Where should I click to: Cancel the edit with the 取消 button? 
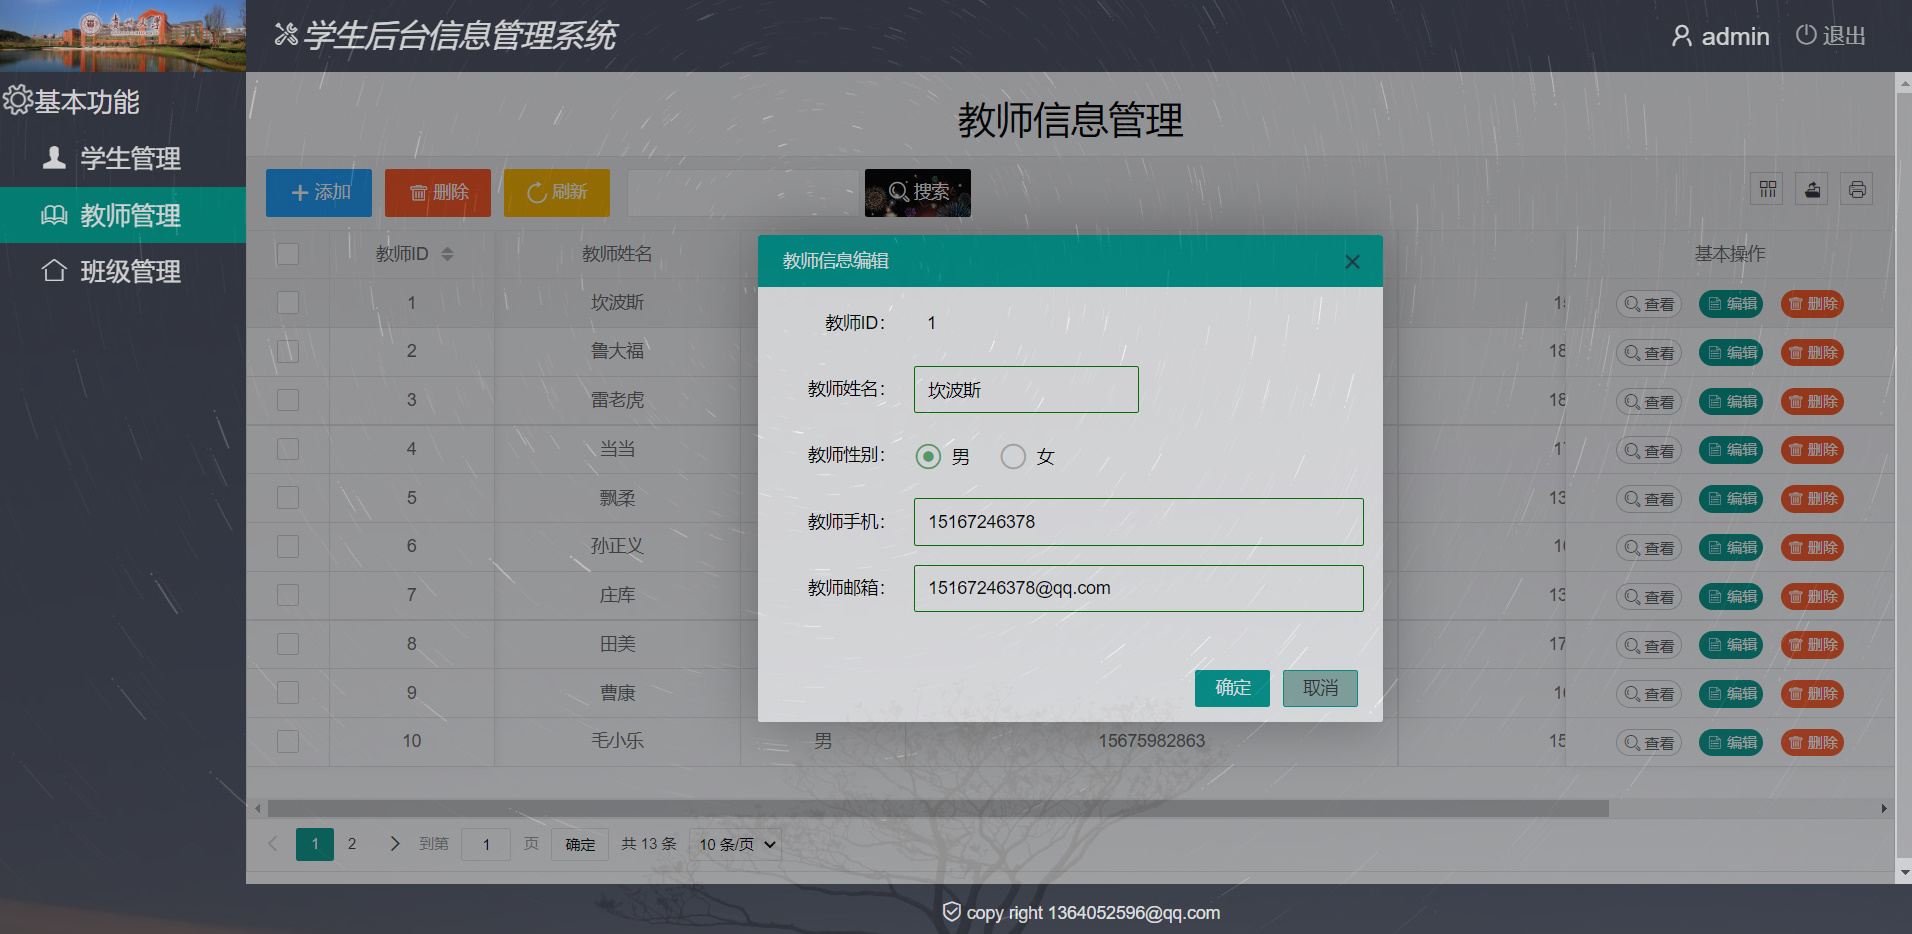(x=1320, y=688)
